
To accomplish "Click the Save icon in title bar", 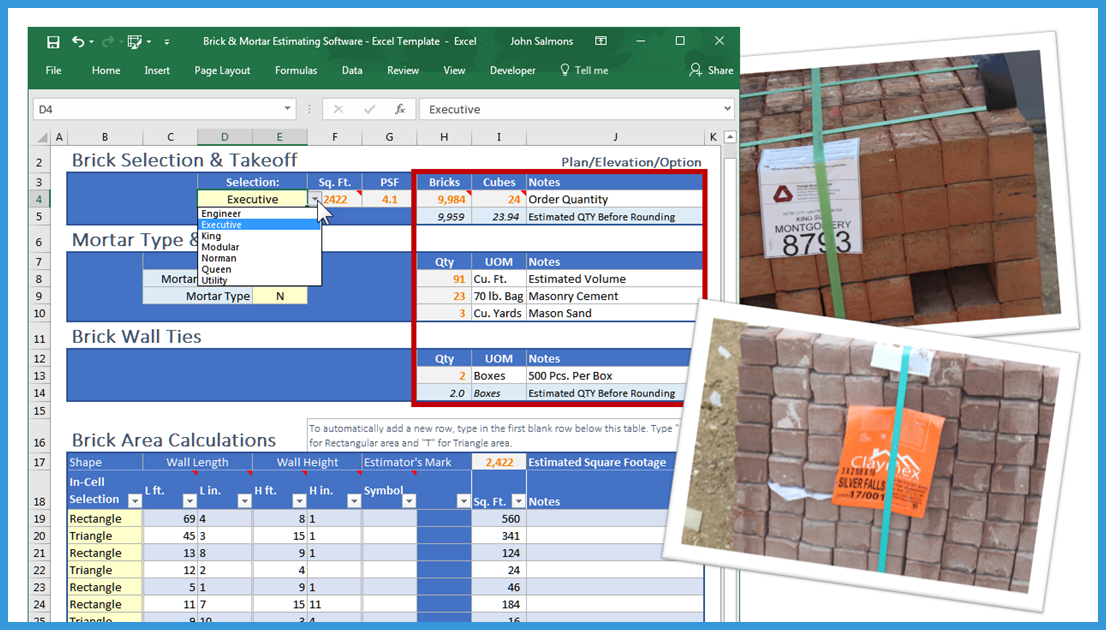I will [x=53, y=42].
